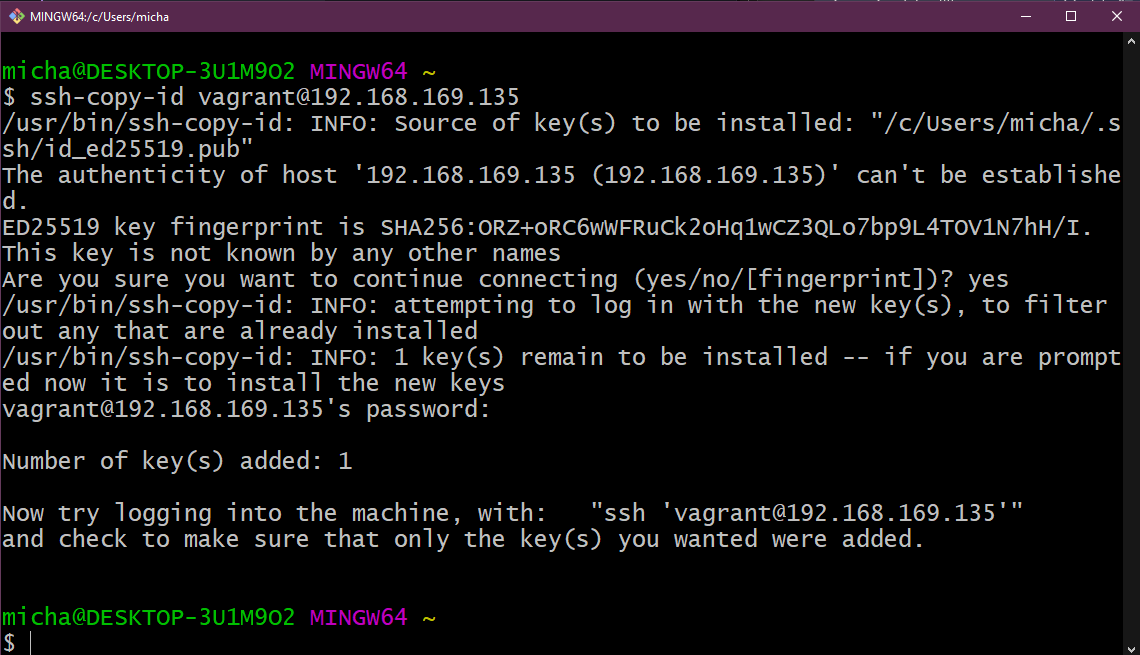
Task: Click the "1 key(s) remain" INFO line
Action: pos(560,357)
